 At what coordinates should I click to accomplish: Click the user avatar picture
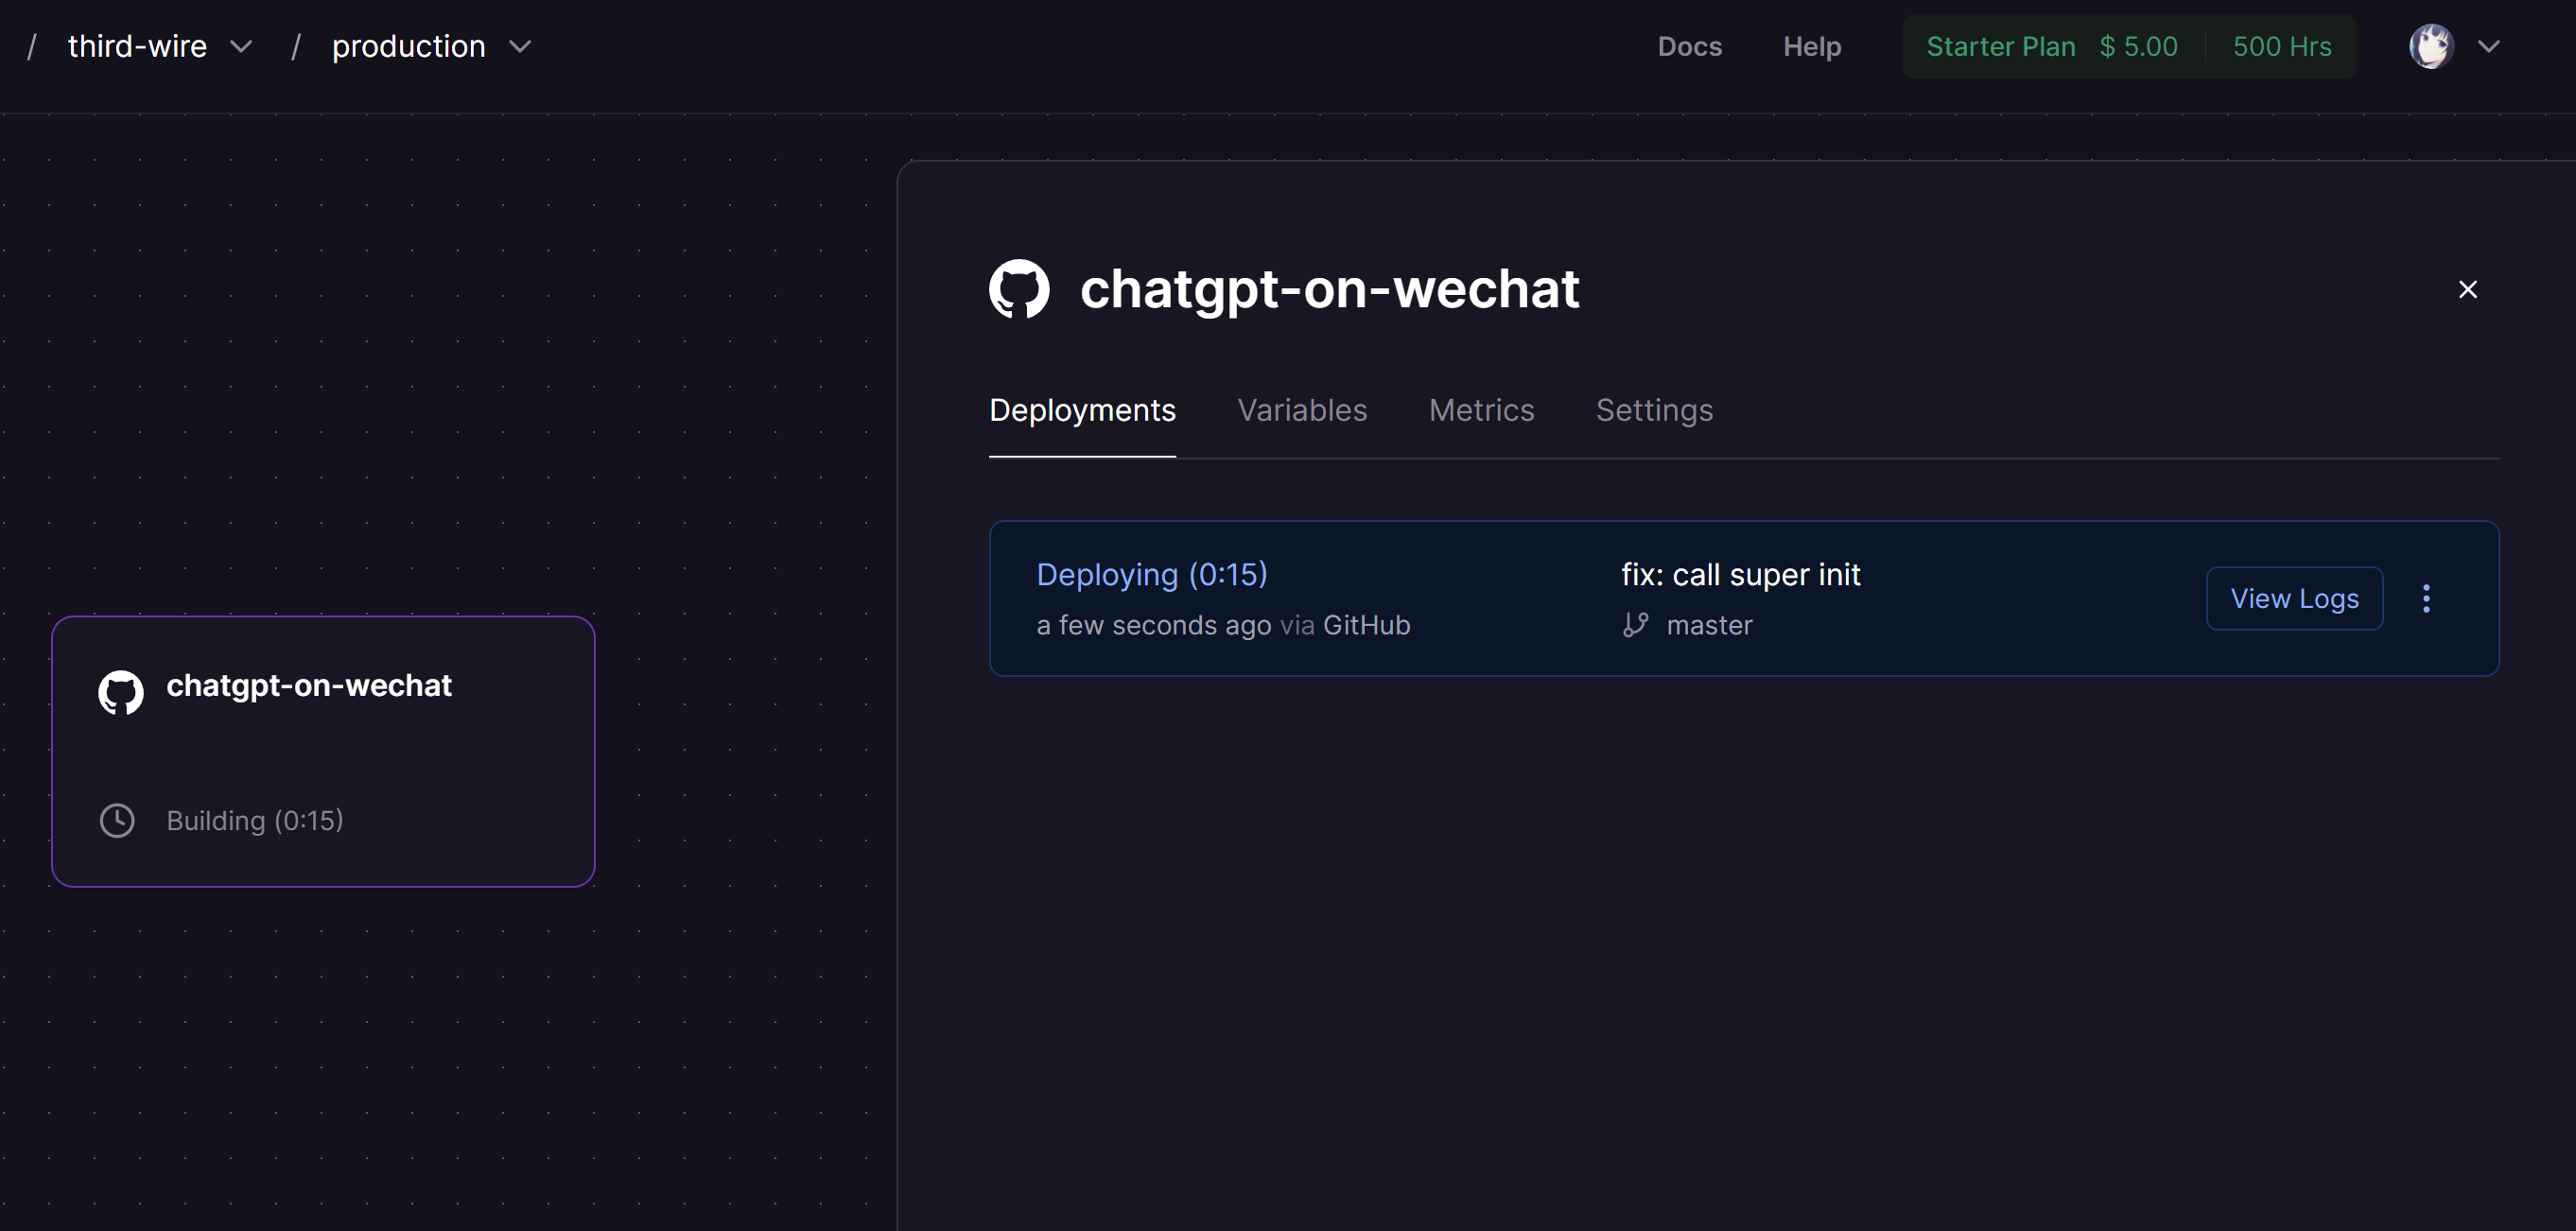pyautogui.click(x=2431, y=46)
